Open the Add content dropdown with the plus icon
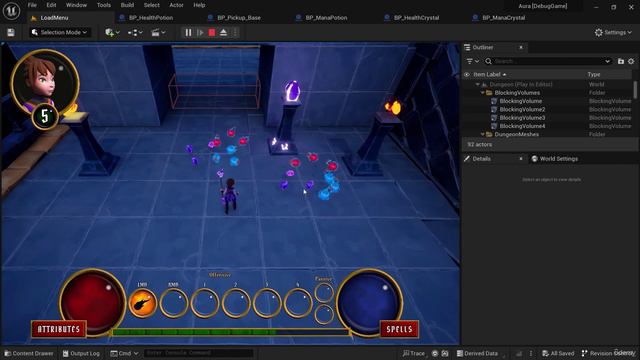Image resolution: width=640 pixels, height=360 pixels. [x=112, y=33]
